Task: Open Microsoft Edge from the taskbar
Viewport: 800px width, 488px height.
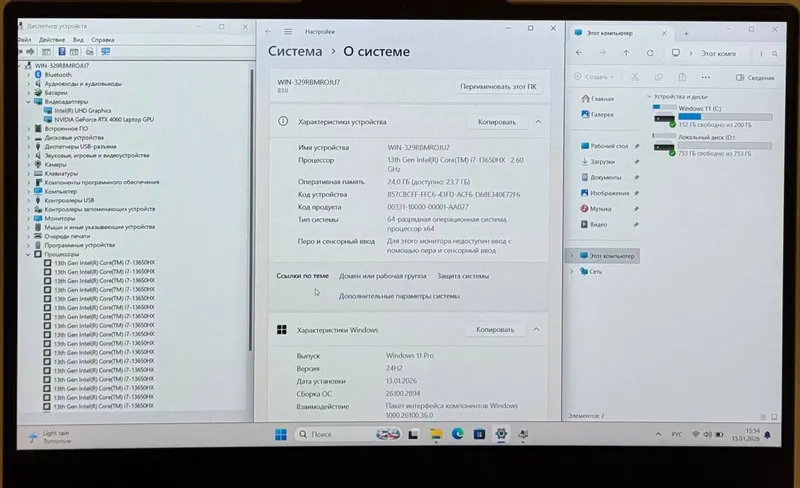Action: pyautogui.click(x=458, y=434)
